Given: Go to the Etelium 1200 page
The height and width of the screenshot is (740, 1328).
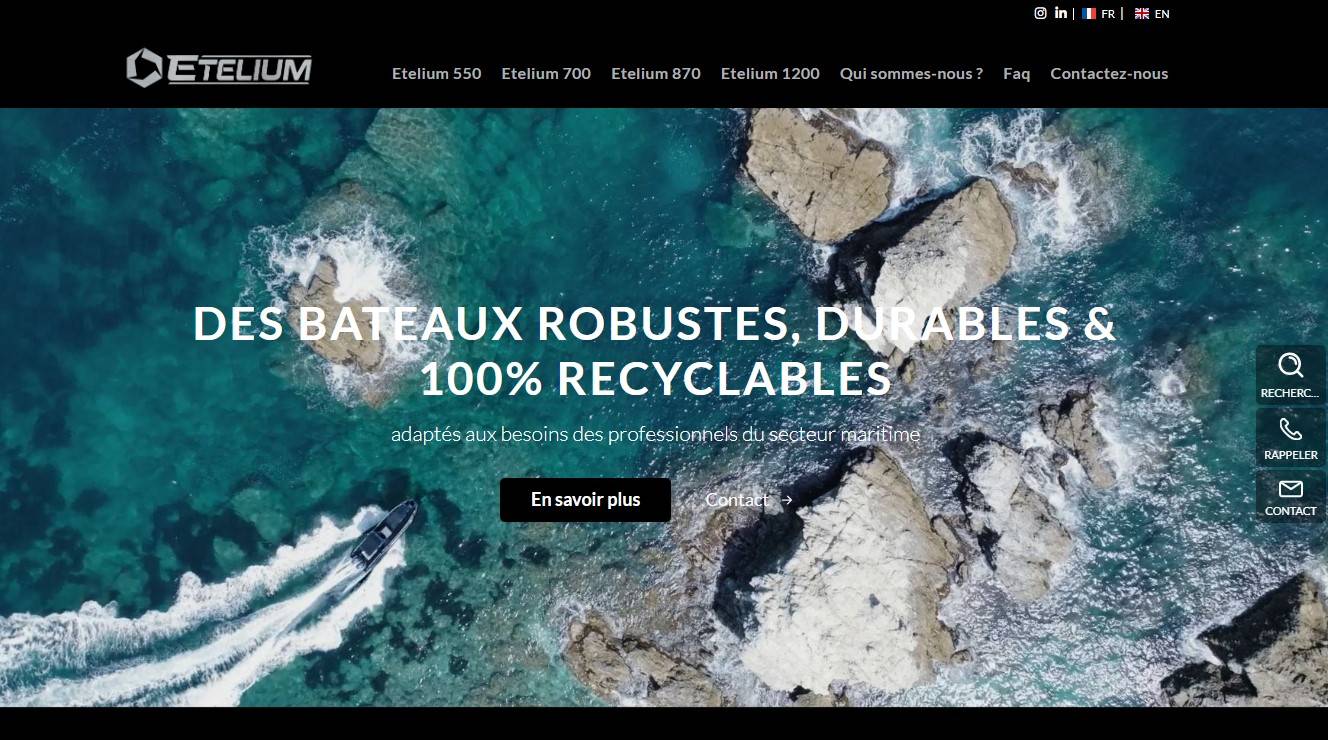Looking at the screenshot, I should point(770,73).
